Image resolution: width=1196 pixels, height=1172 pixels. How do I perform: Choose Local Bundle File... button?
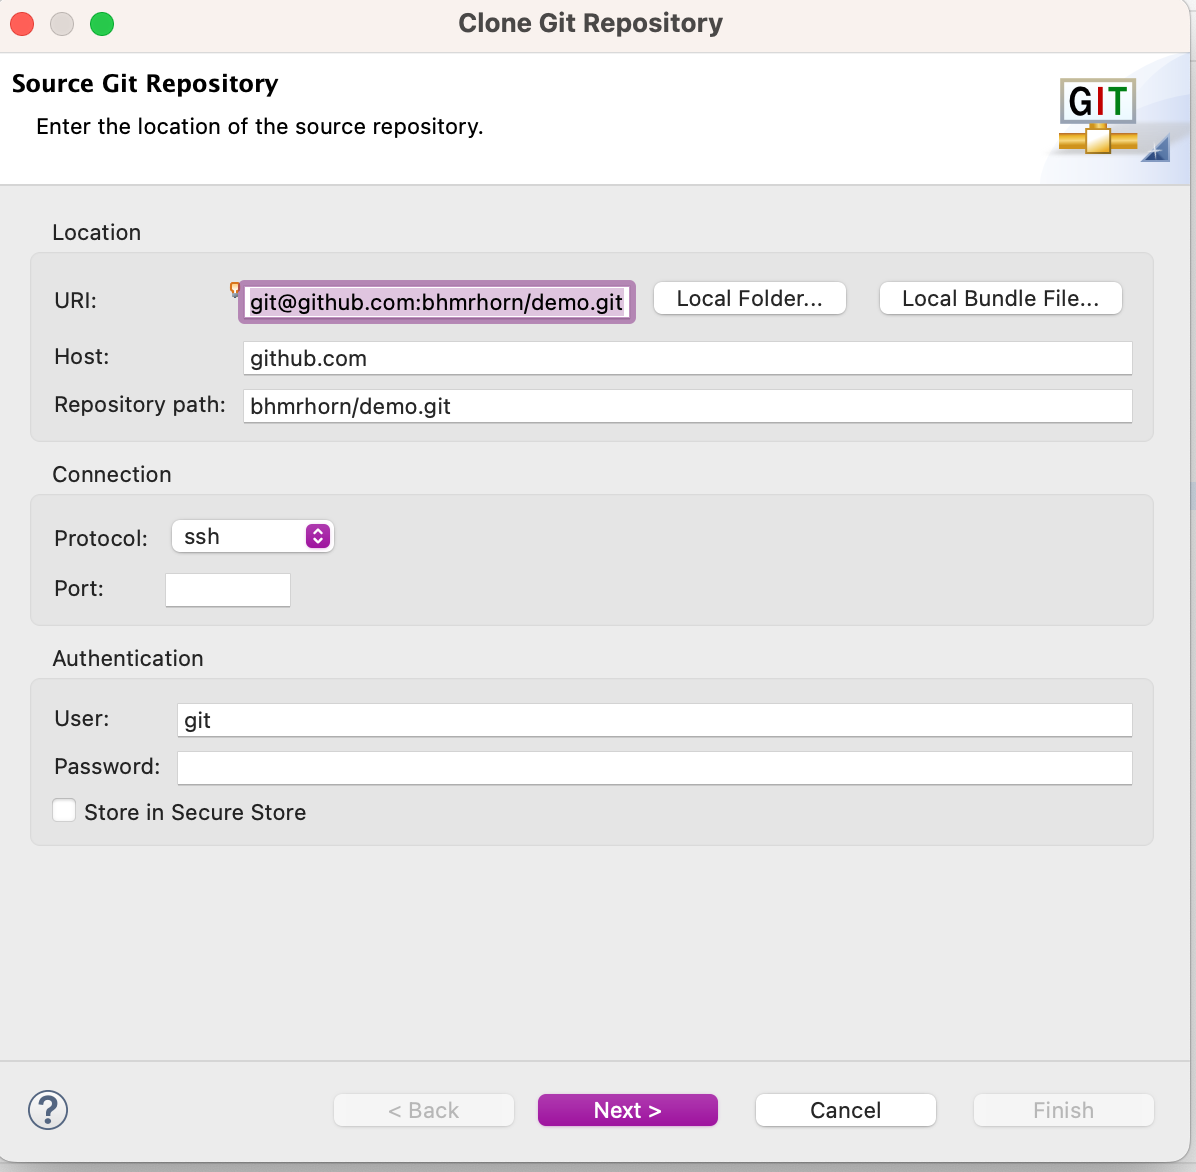point(1000,298)
